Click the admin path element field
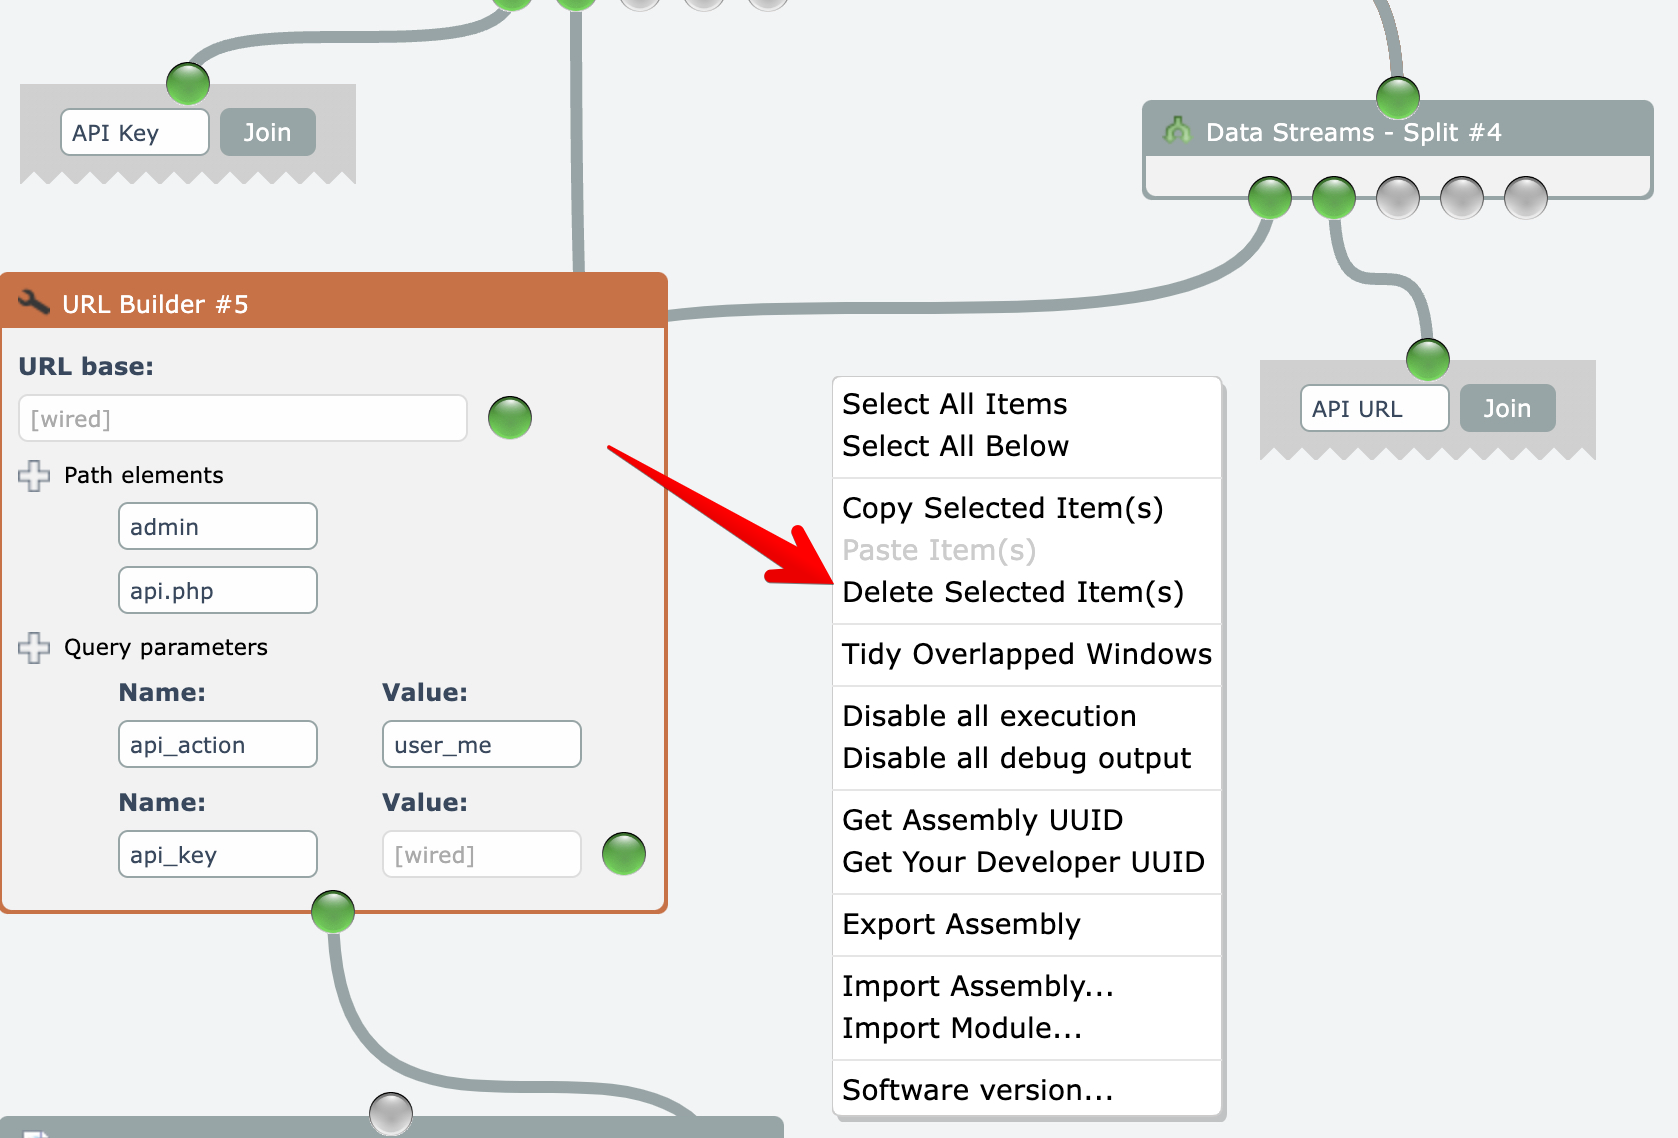 point(218,527)
